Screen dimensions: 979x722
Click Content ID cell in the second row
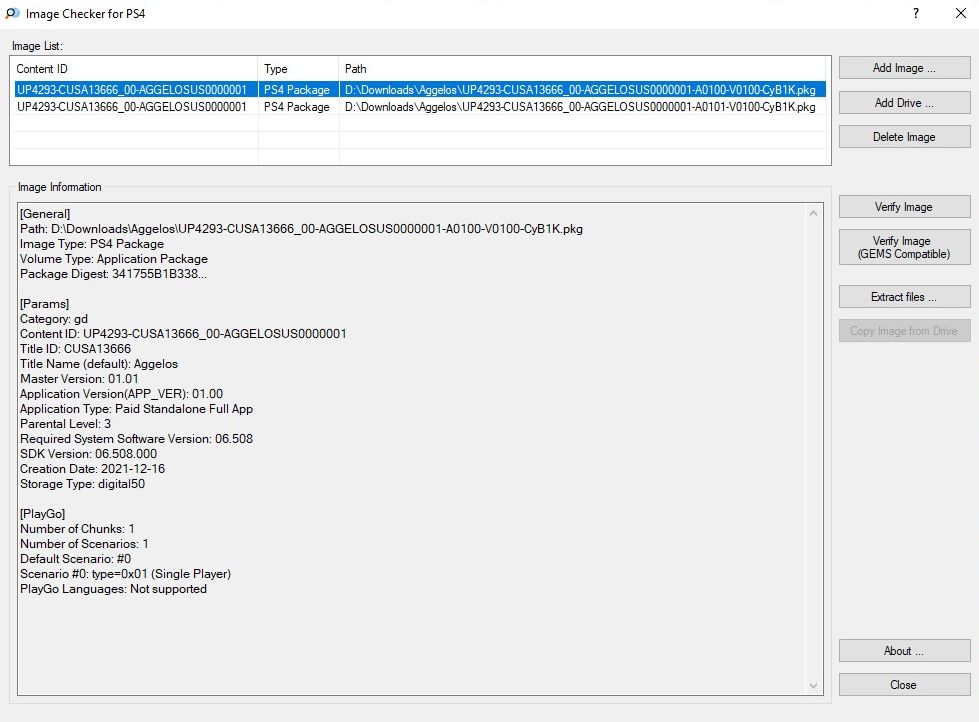click(x=132, y=107)
